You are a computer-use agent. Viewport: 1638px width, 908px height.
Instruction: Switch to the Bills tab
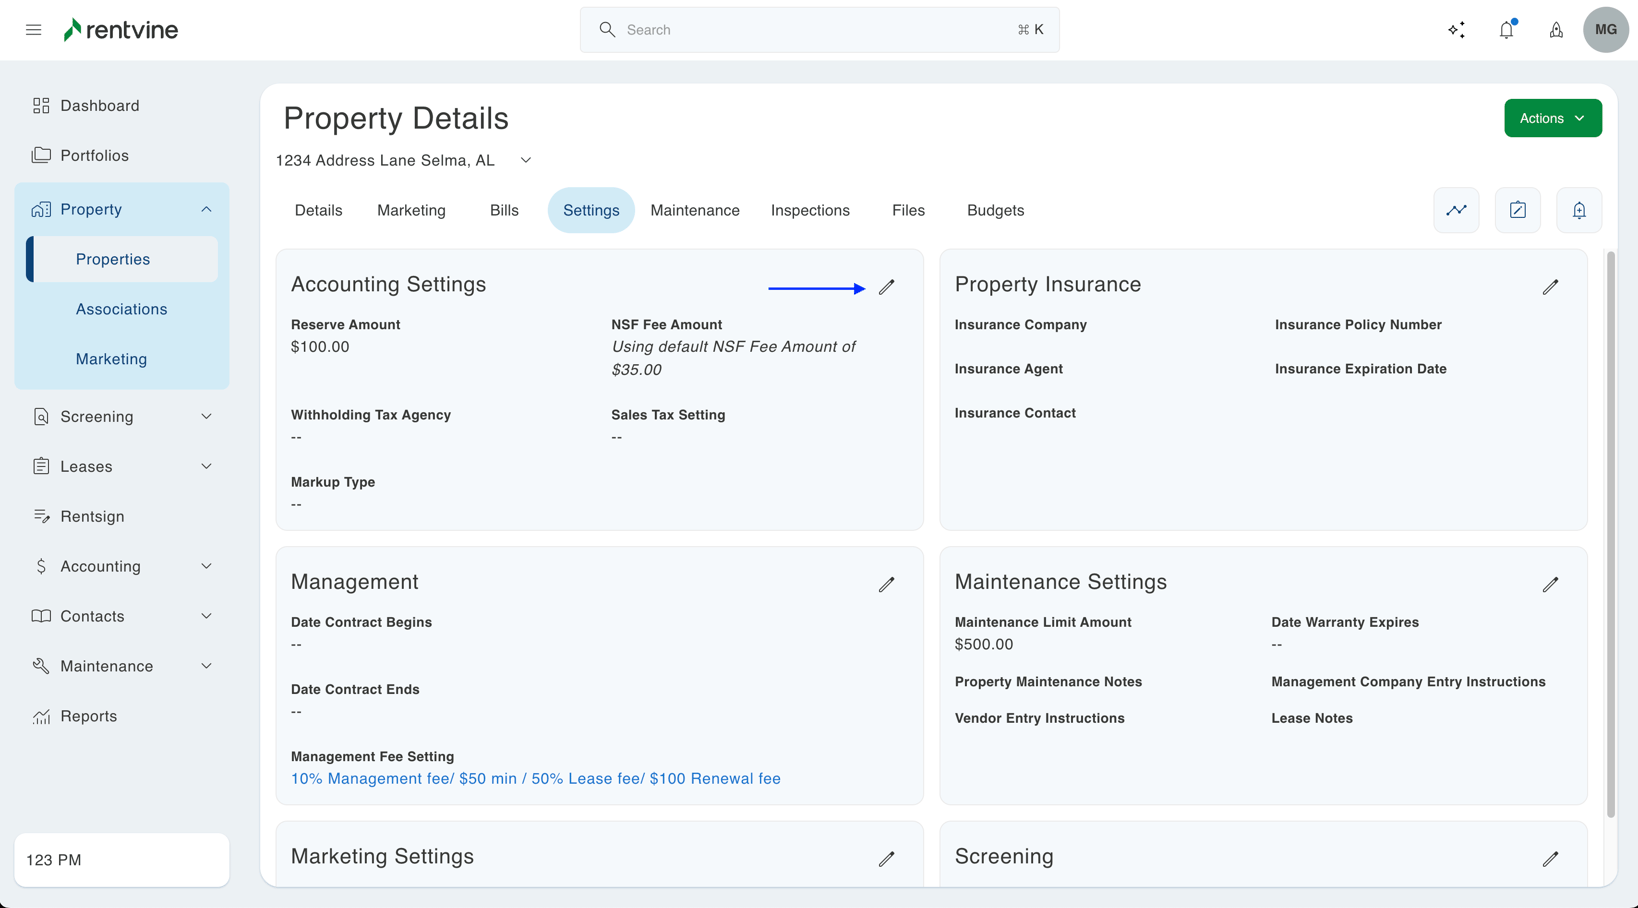click(x=504, y=210)
